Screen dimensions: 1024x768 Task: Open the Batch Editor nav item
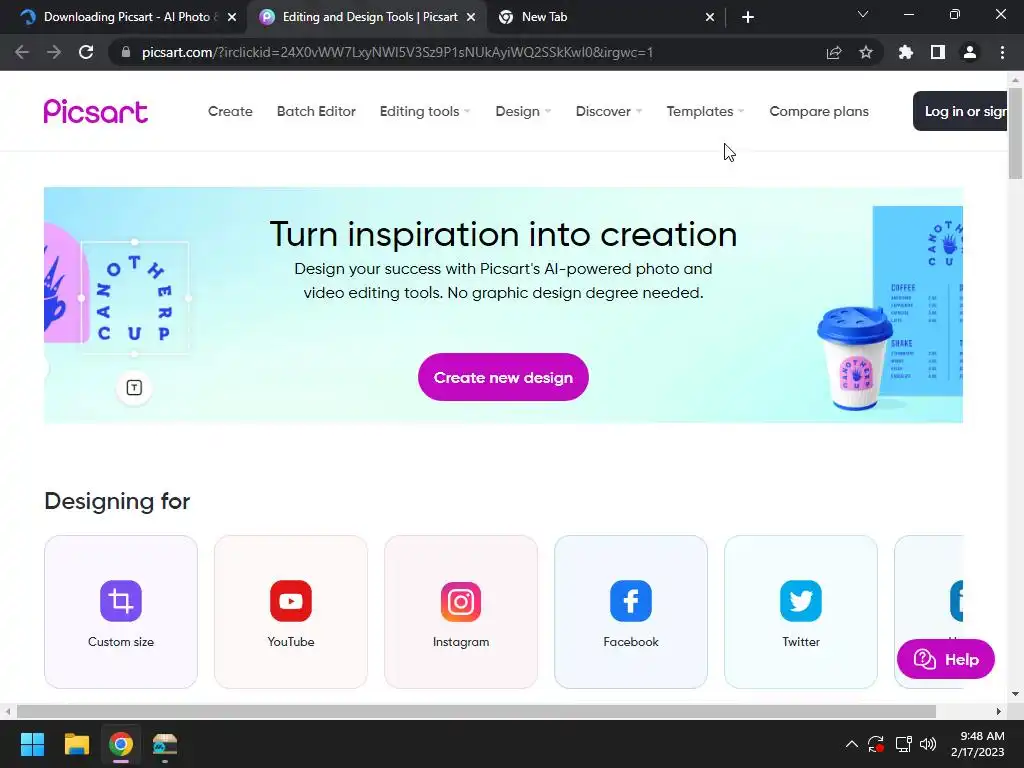[x=316, y=111]
